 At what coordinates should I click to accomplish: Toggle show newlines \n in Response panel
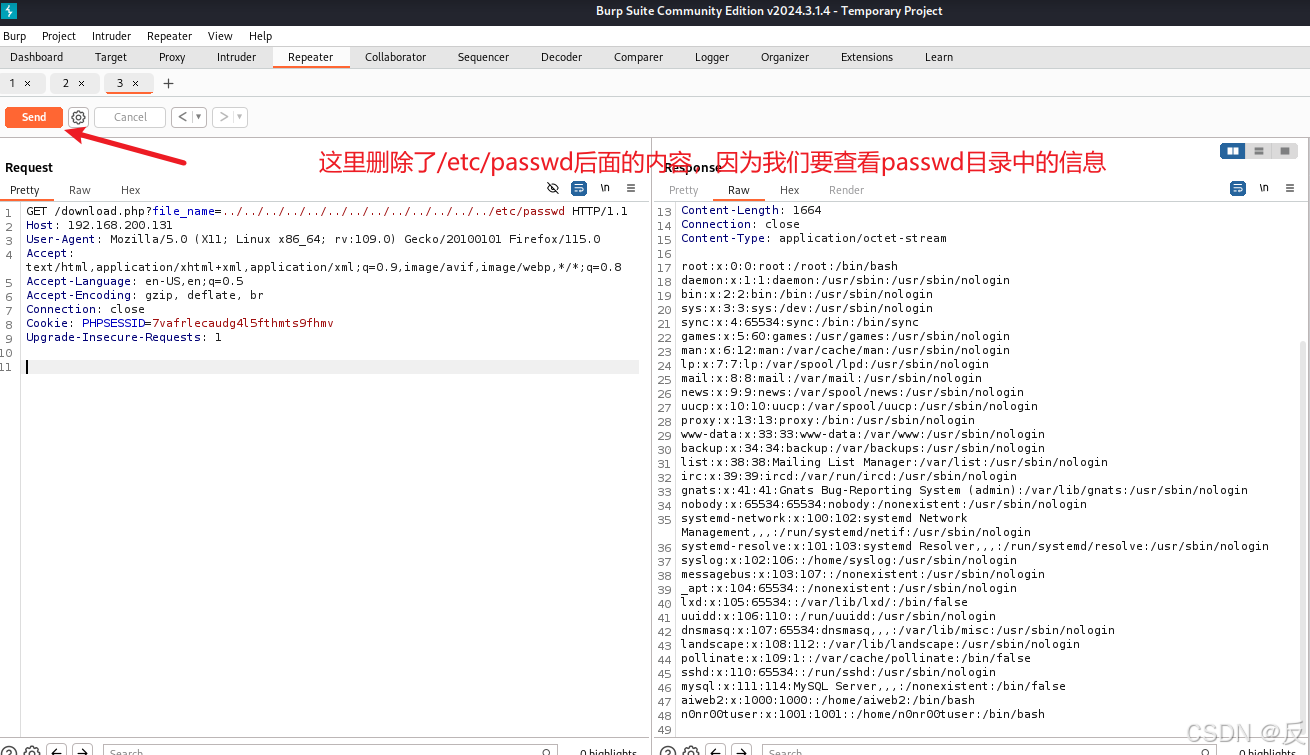(1264, 188)
